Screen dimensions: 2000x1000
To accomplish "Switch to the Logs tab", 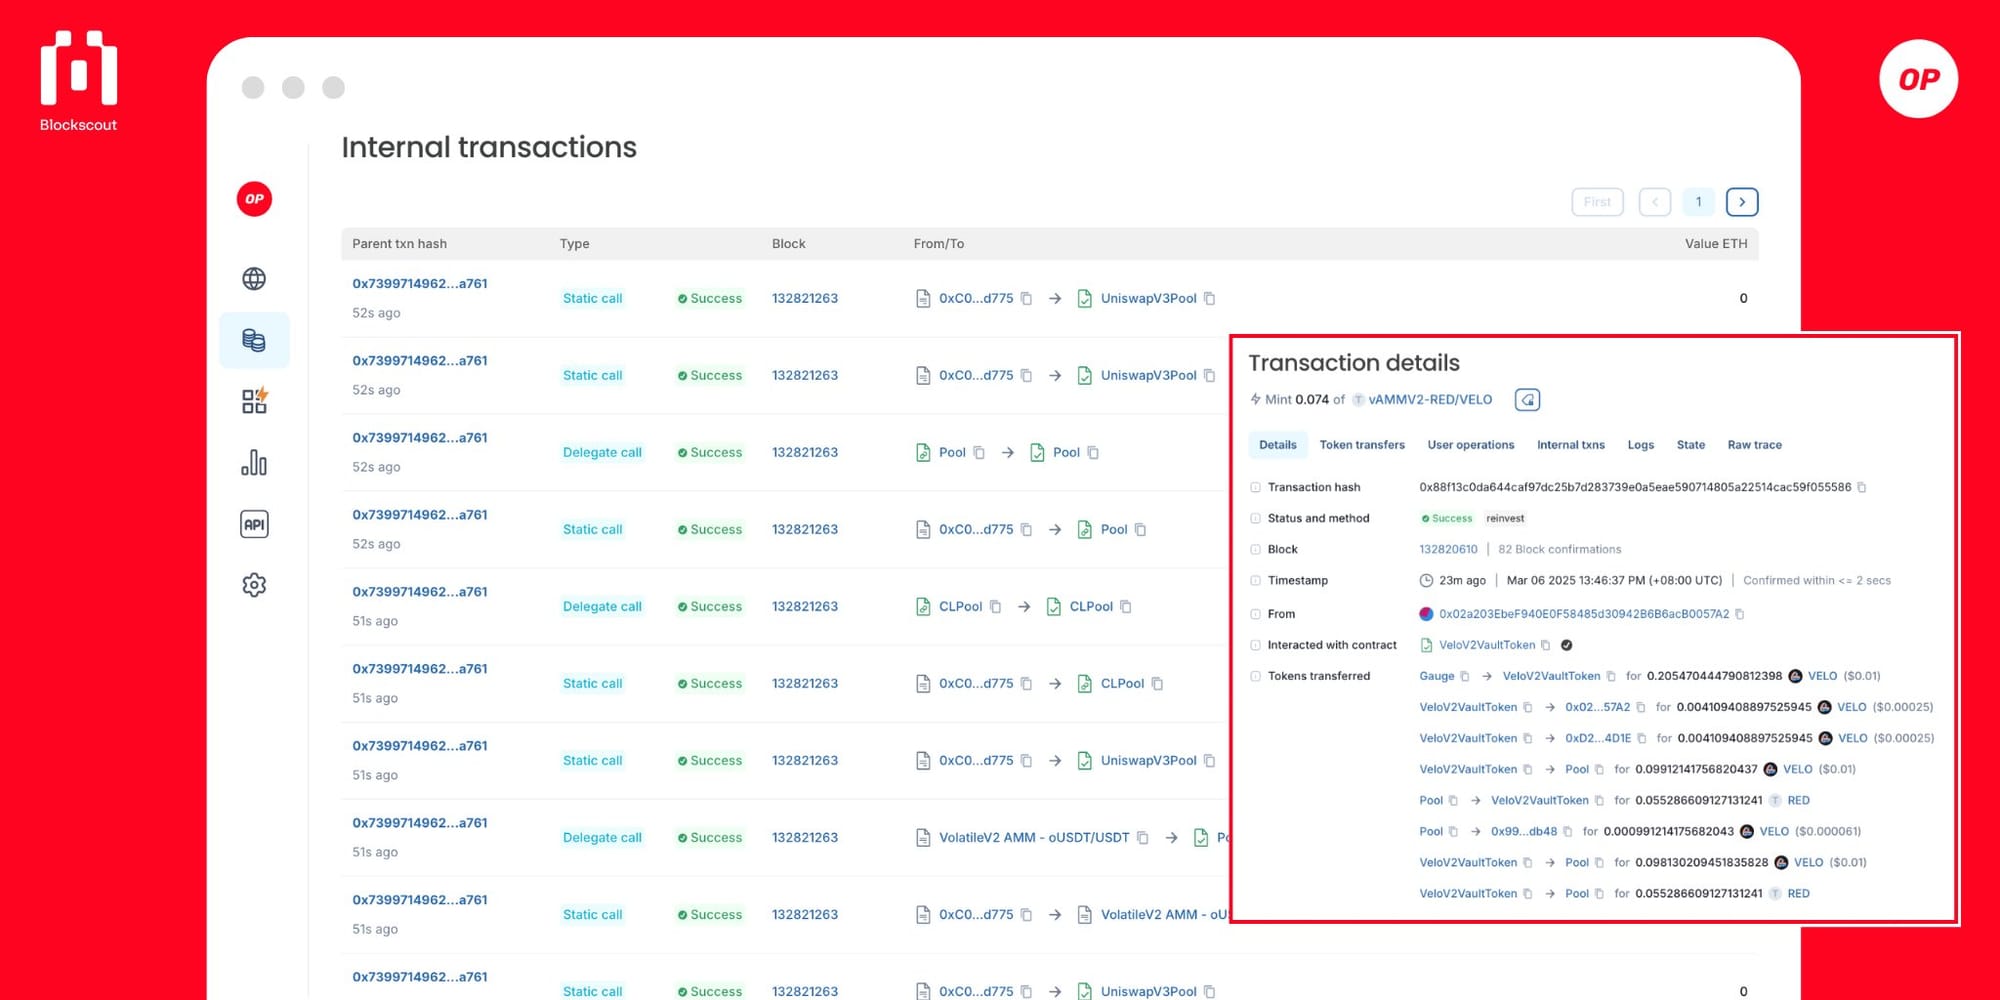I will (x=1641, y=445).
